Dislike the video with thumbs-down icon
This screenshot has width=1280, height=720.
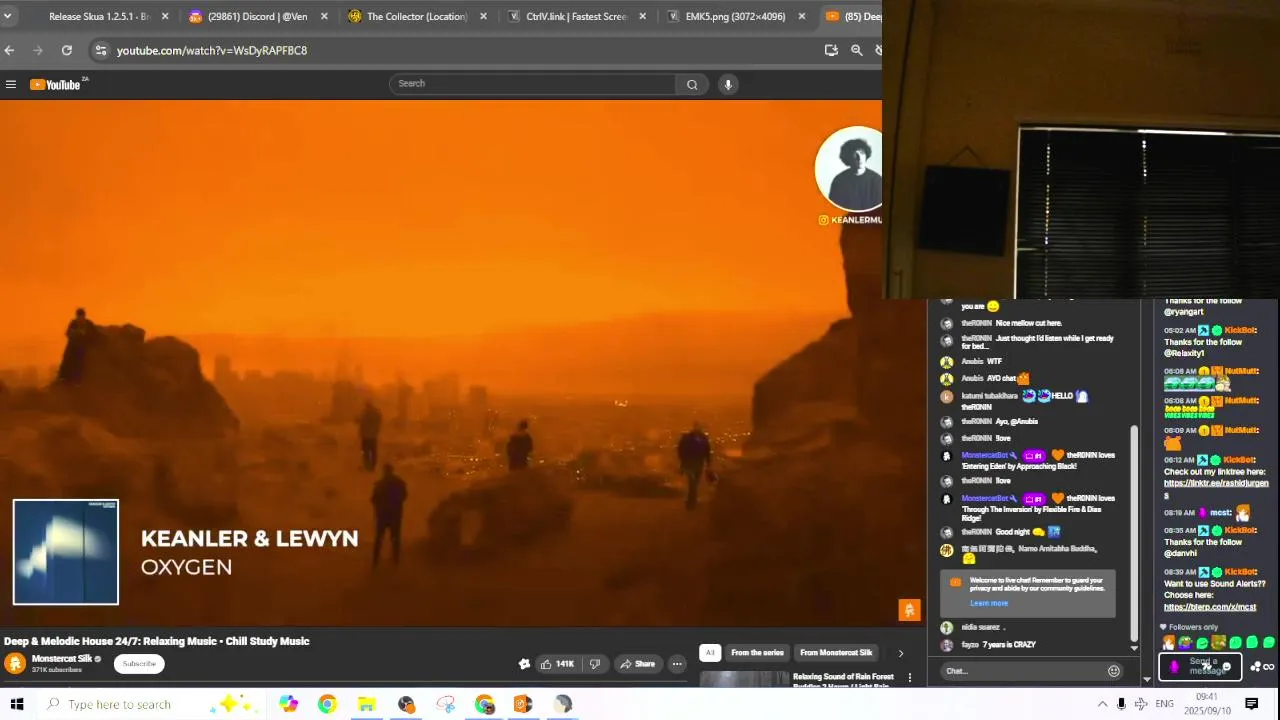click(x=595, y=664)
